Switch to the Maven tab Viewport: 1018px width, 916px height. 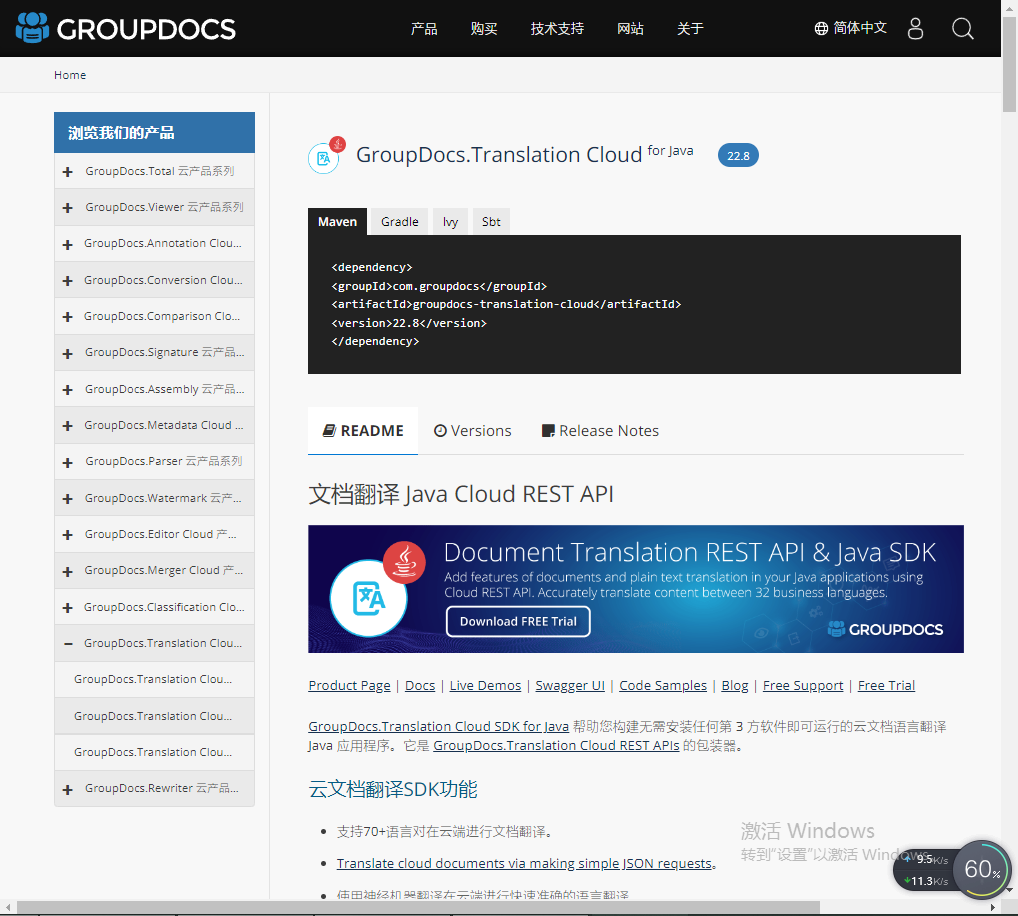tap(338, 221)
